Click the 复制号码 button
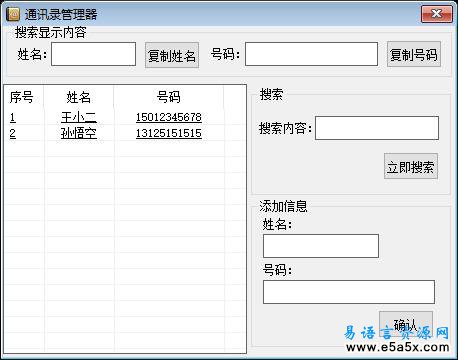Viewport: 458px width, 360px height. 414,54
